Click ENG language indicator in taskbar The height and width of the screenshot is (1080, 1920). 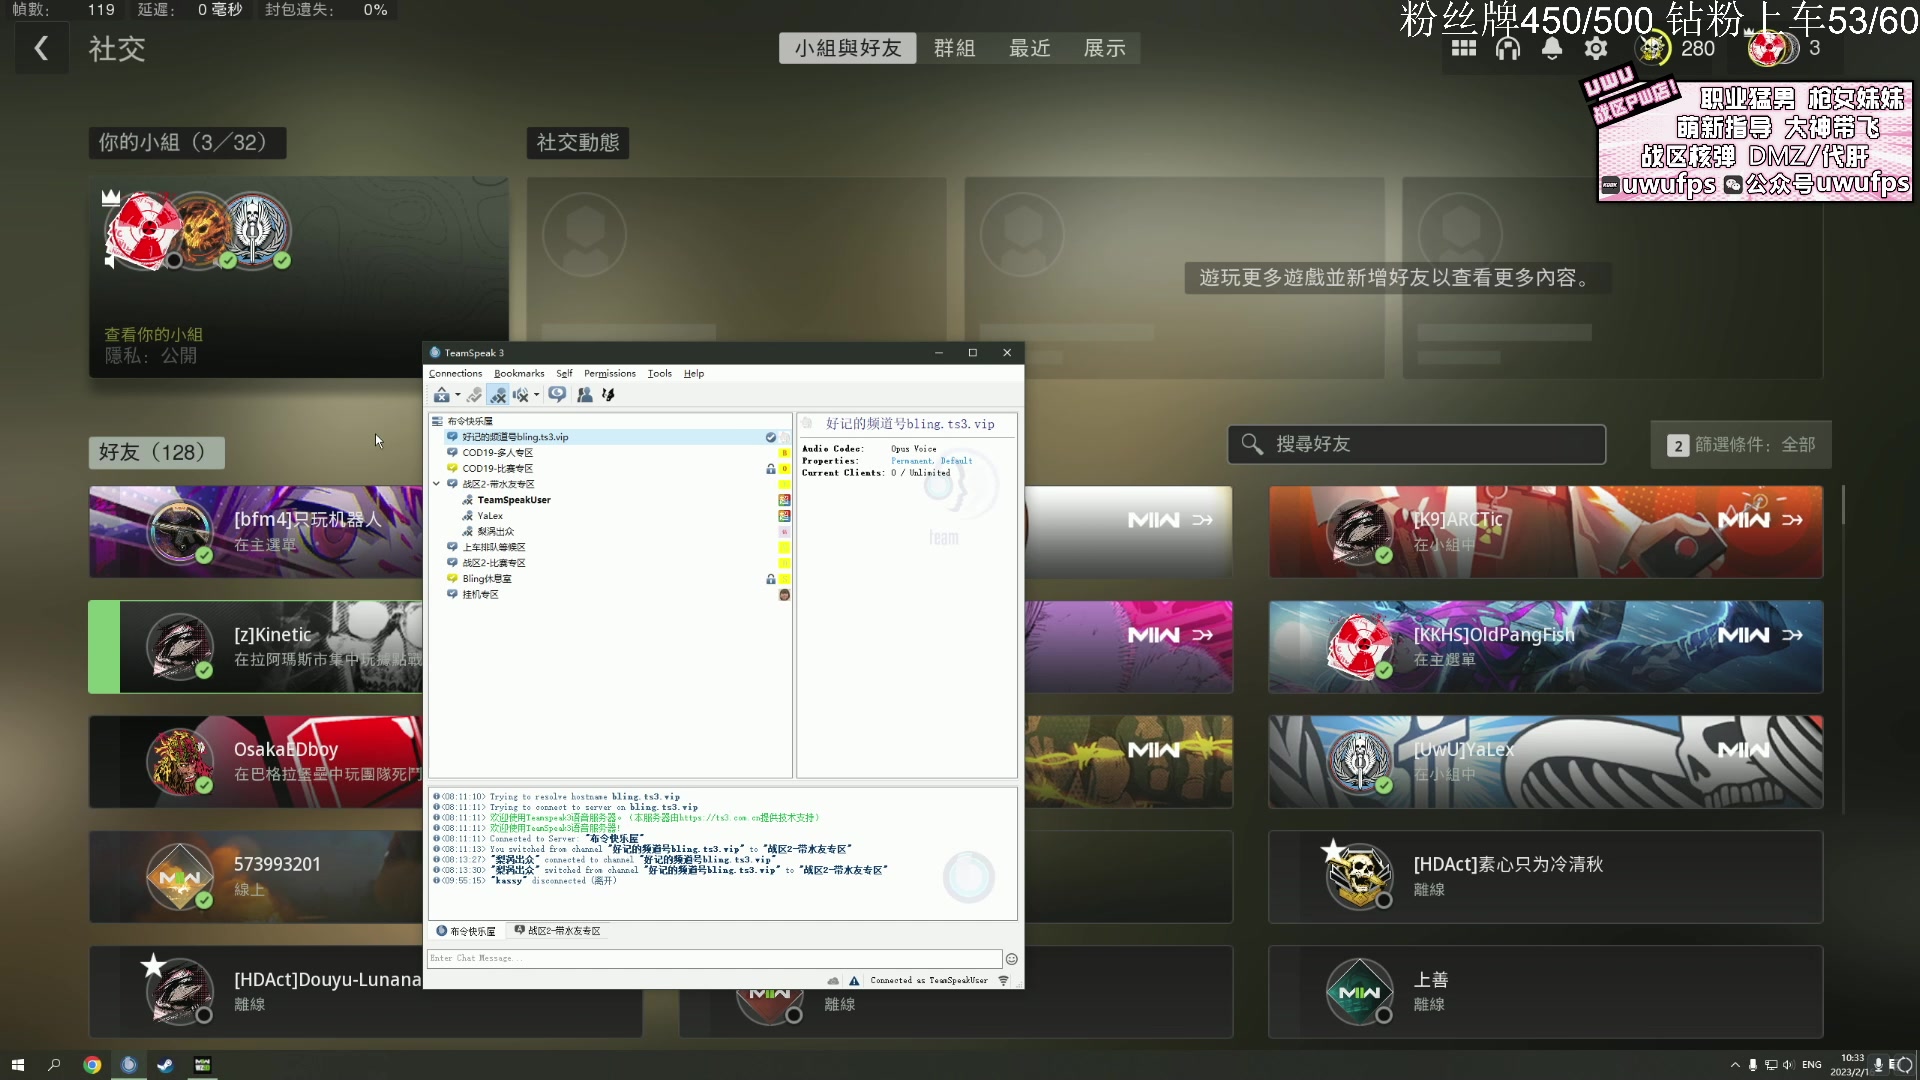click(x=1811, y=1065)
